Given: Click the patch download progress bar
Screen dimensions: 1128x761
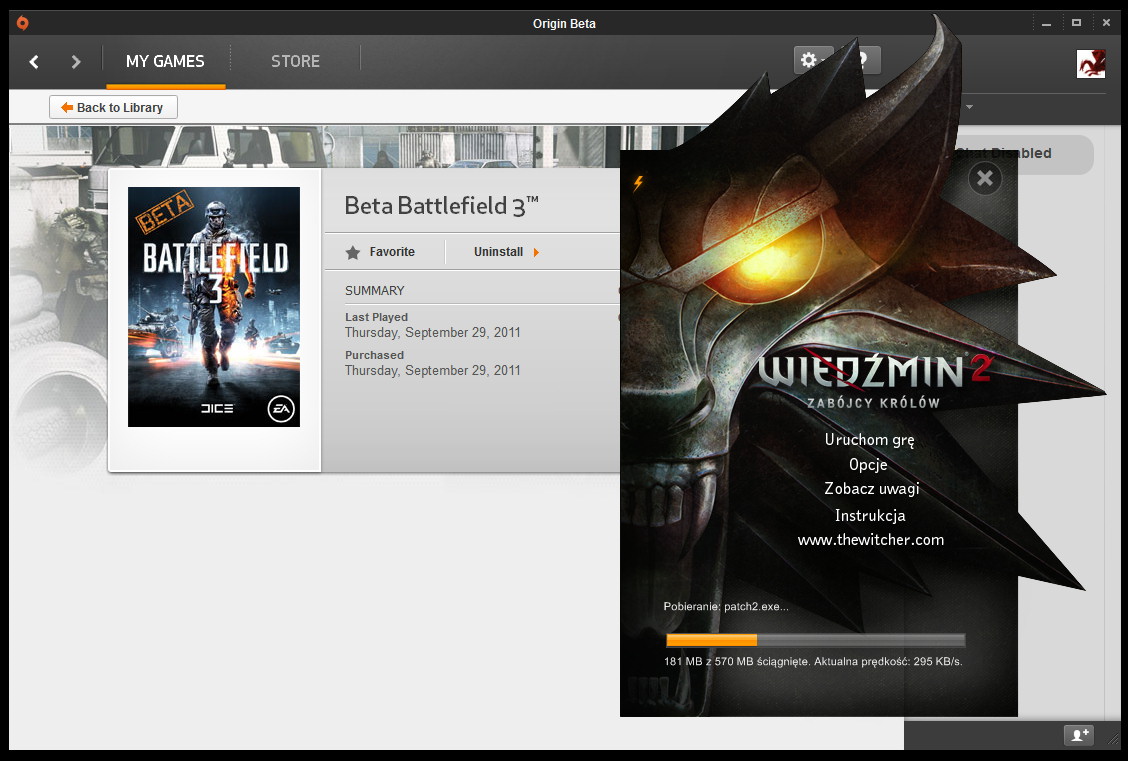Looking at the screenshot, I should (x=815, y=640).
